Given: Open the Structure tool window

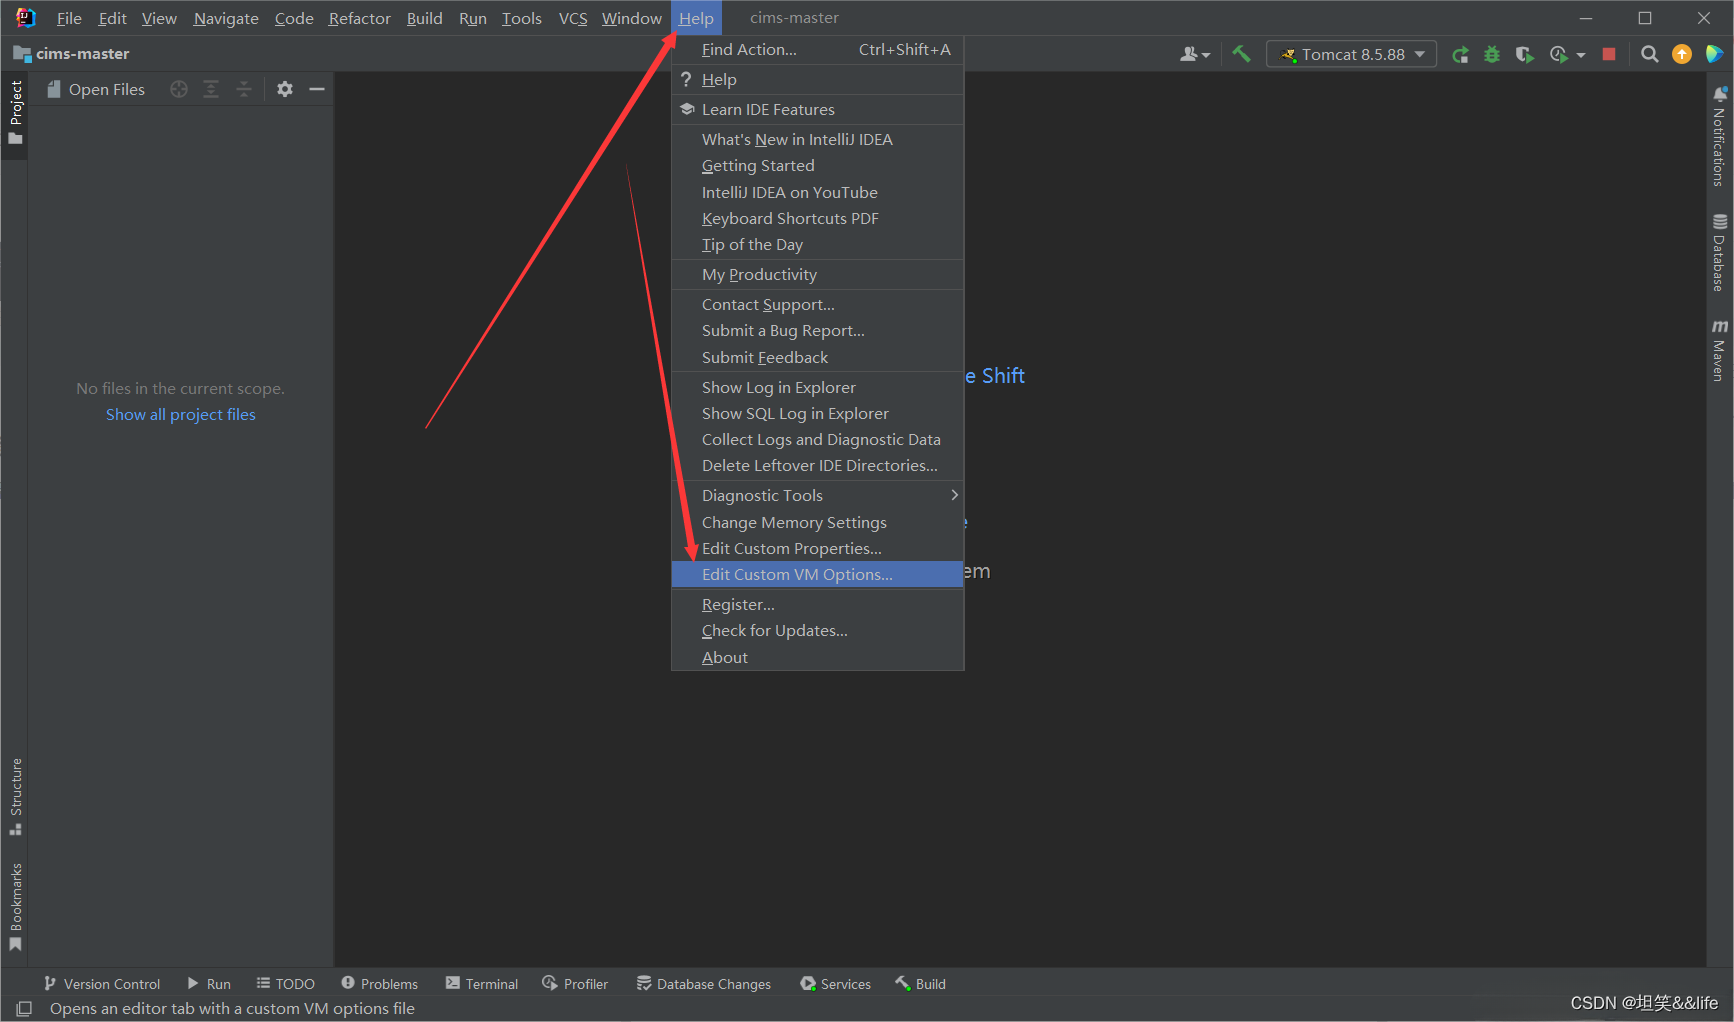Looking at the screenshot, I should (15, 797).
